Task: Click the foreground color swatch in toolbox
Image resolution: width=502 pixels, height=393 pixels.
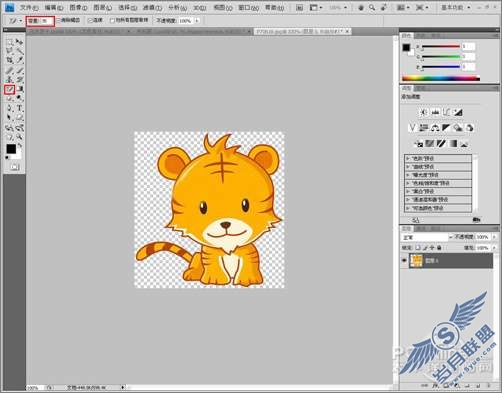Action: pyautogui.click(x=11, y=149)
